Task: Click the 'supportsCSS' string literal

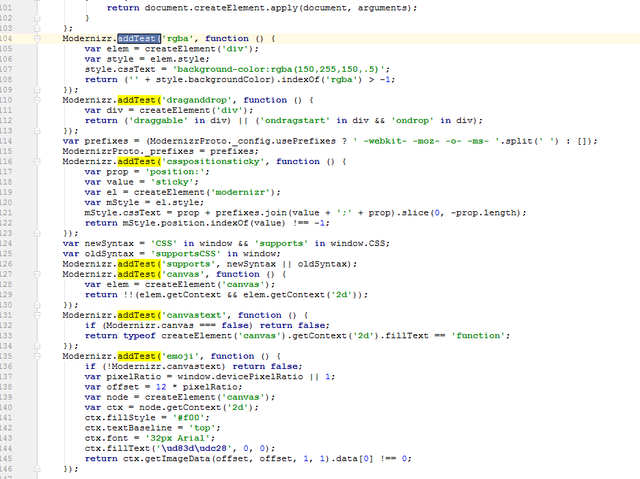Action: point(186,254)
